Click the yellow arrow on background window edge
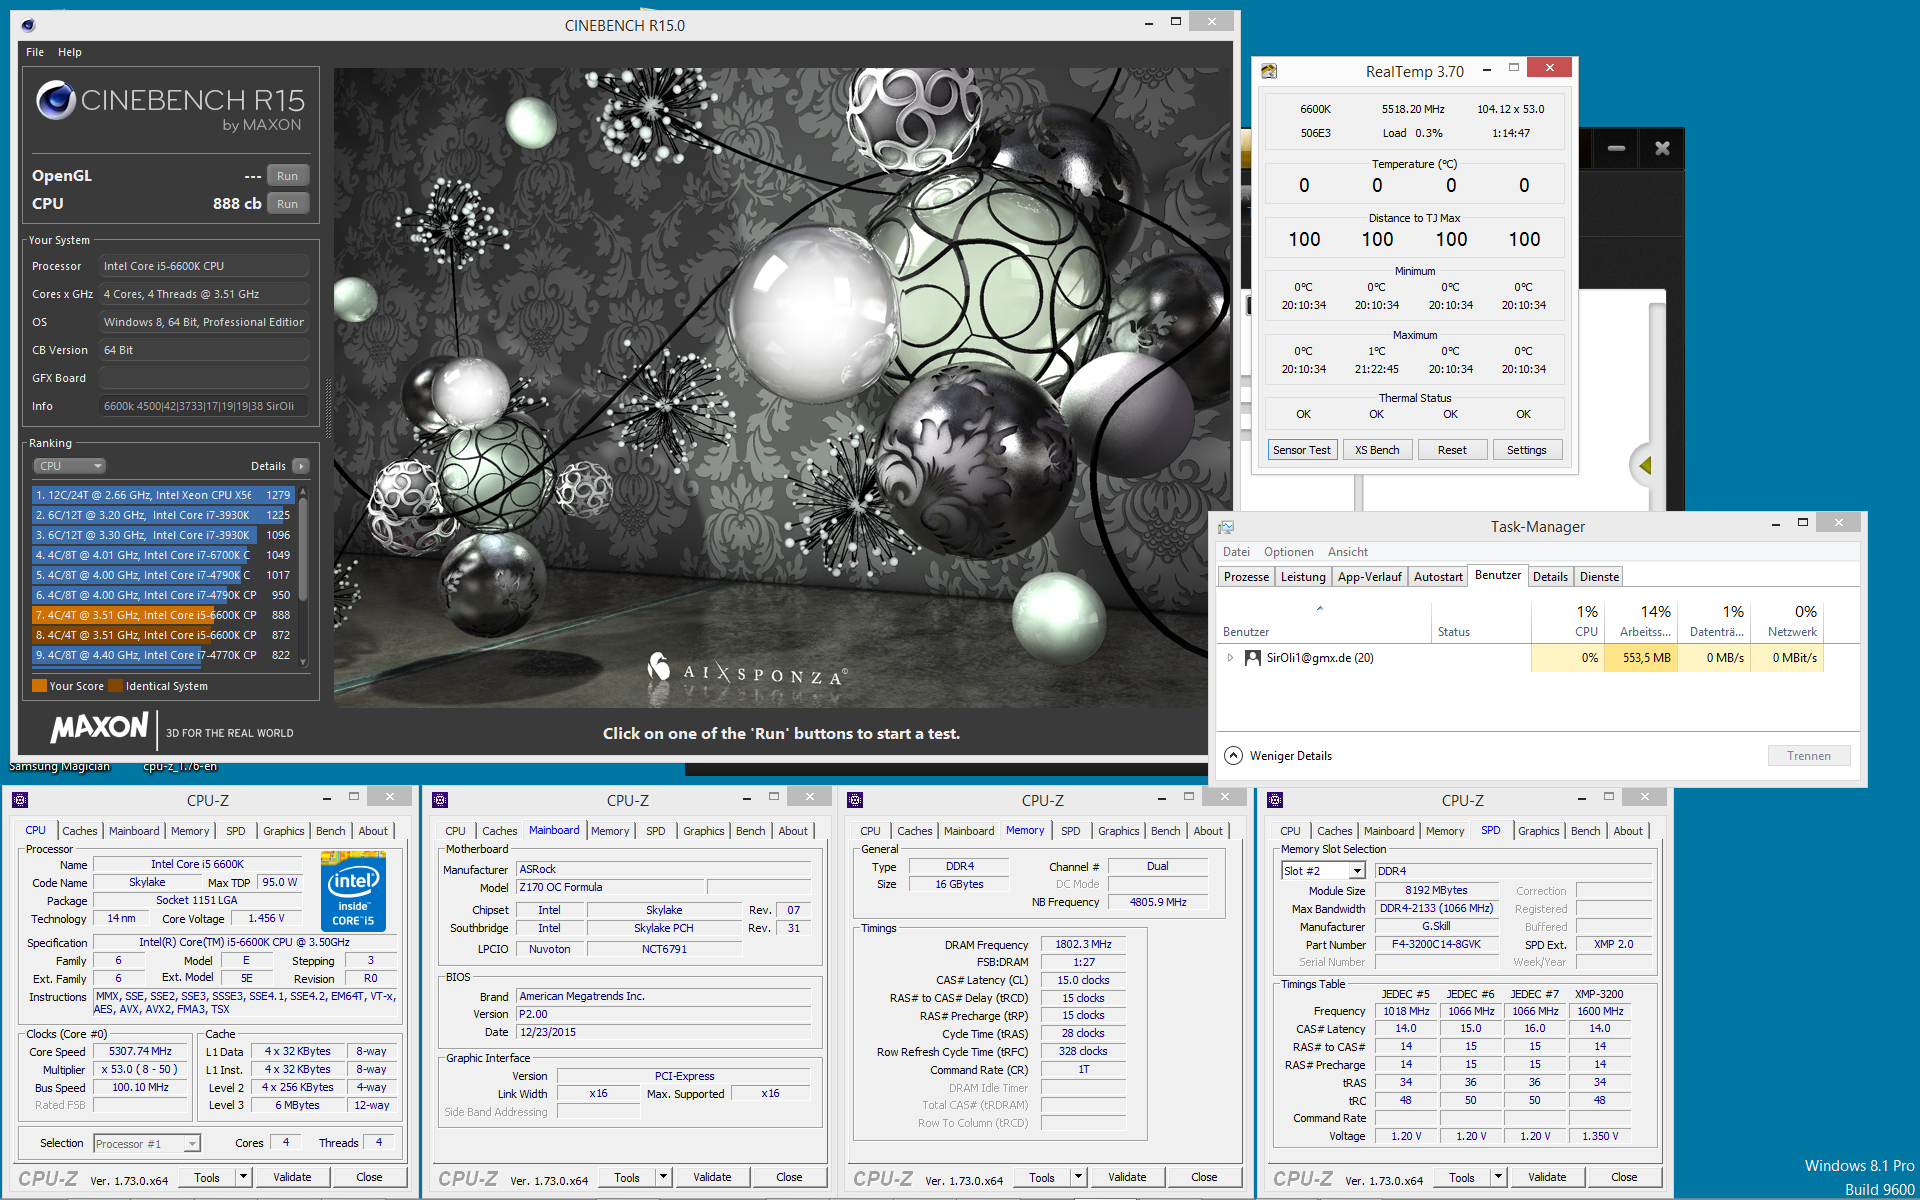This screenshot has width=1920, height=1200. click(x=1644, y=466)
